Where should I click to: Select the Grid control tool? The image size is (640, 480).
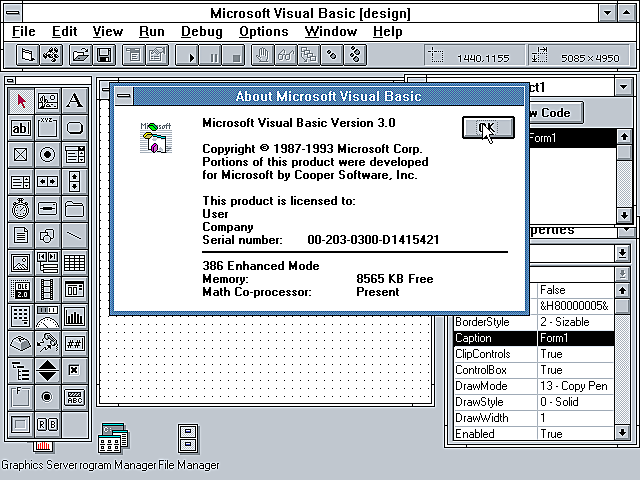point(74,262)
